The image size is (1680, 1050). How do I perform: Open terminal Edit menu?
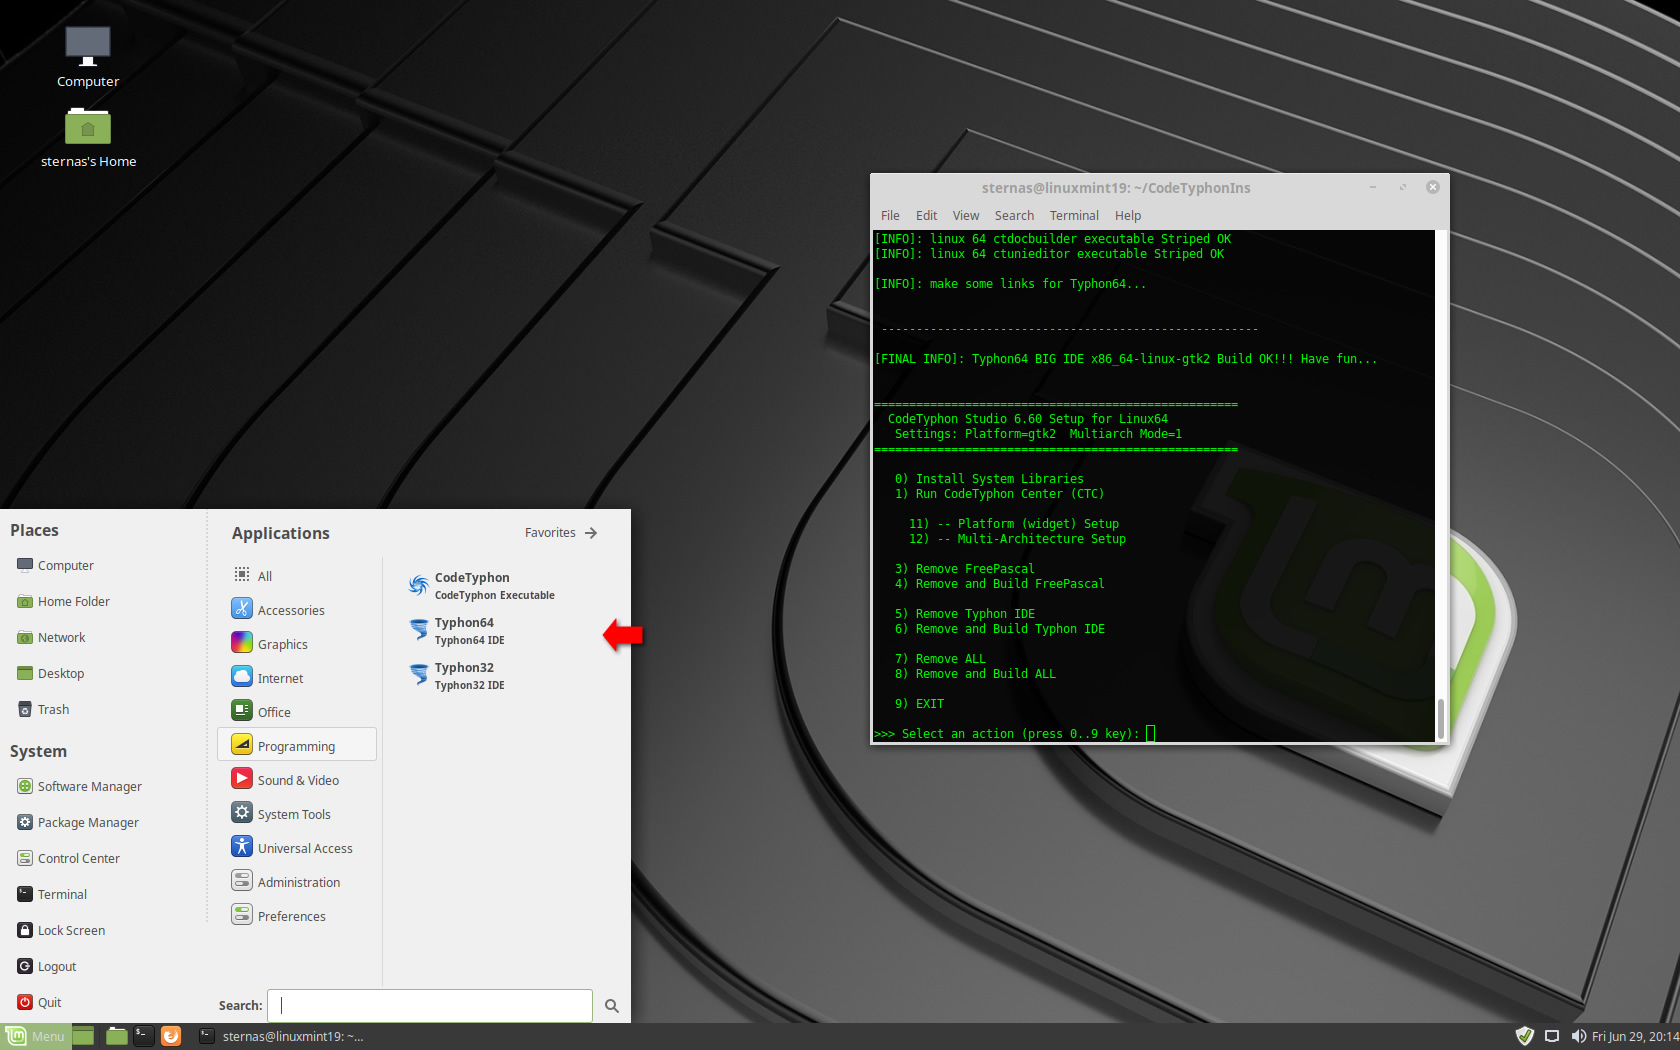click(x=926, y=215)
